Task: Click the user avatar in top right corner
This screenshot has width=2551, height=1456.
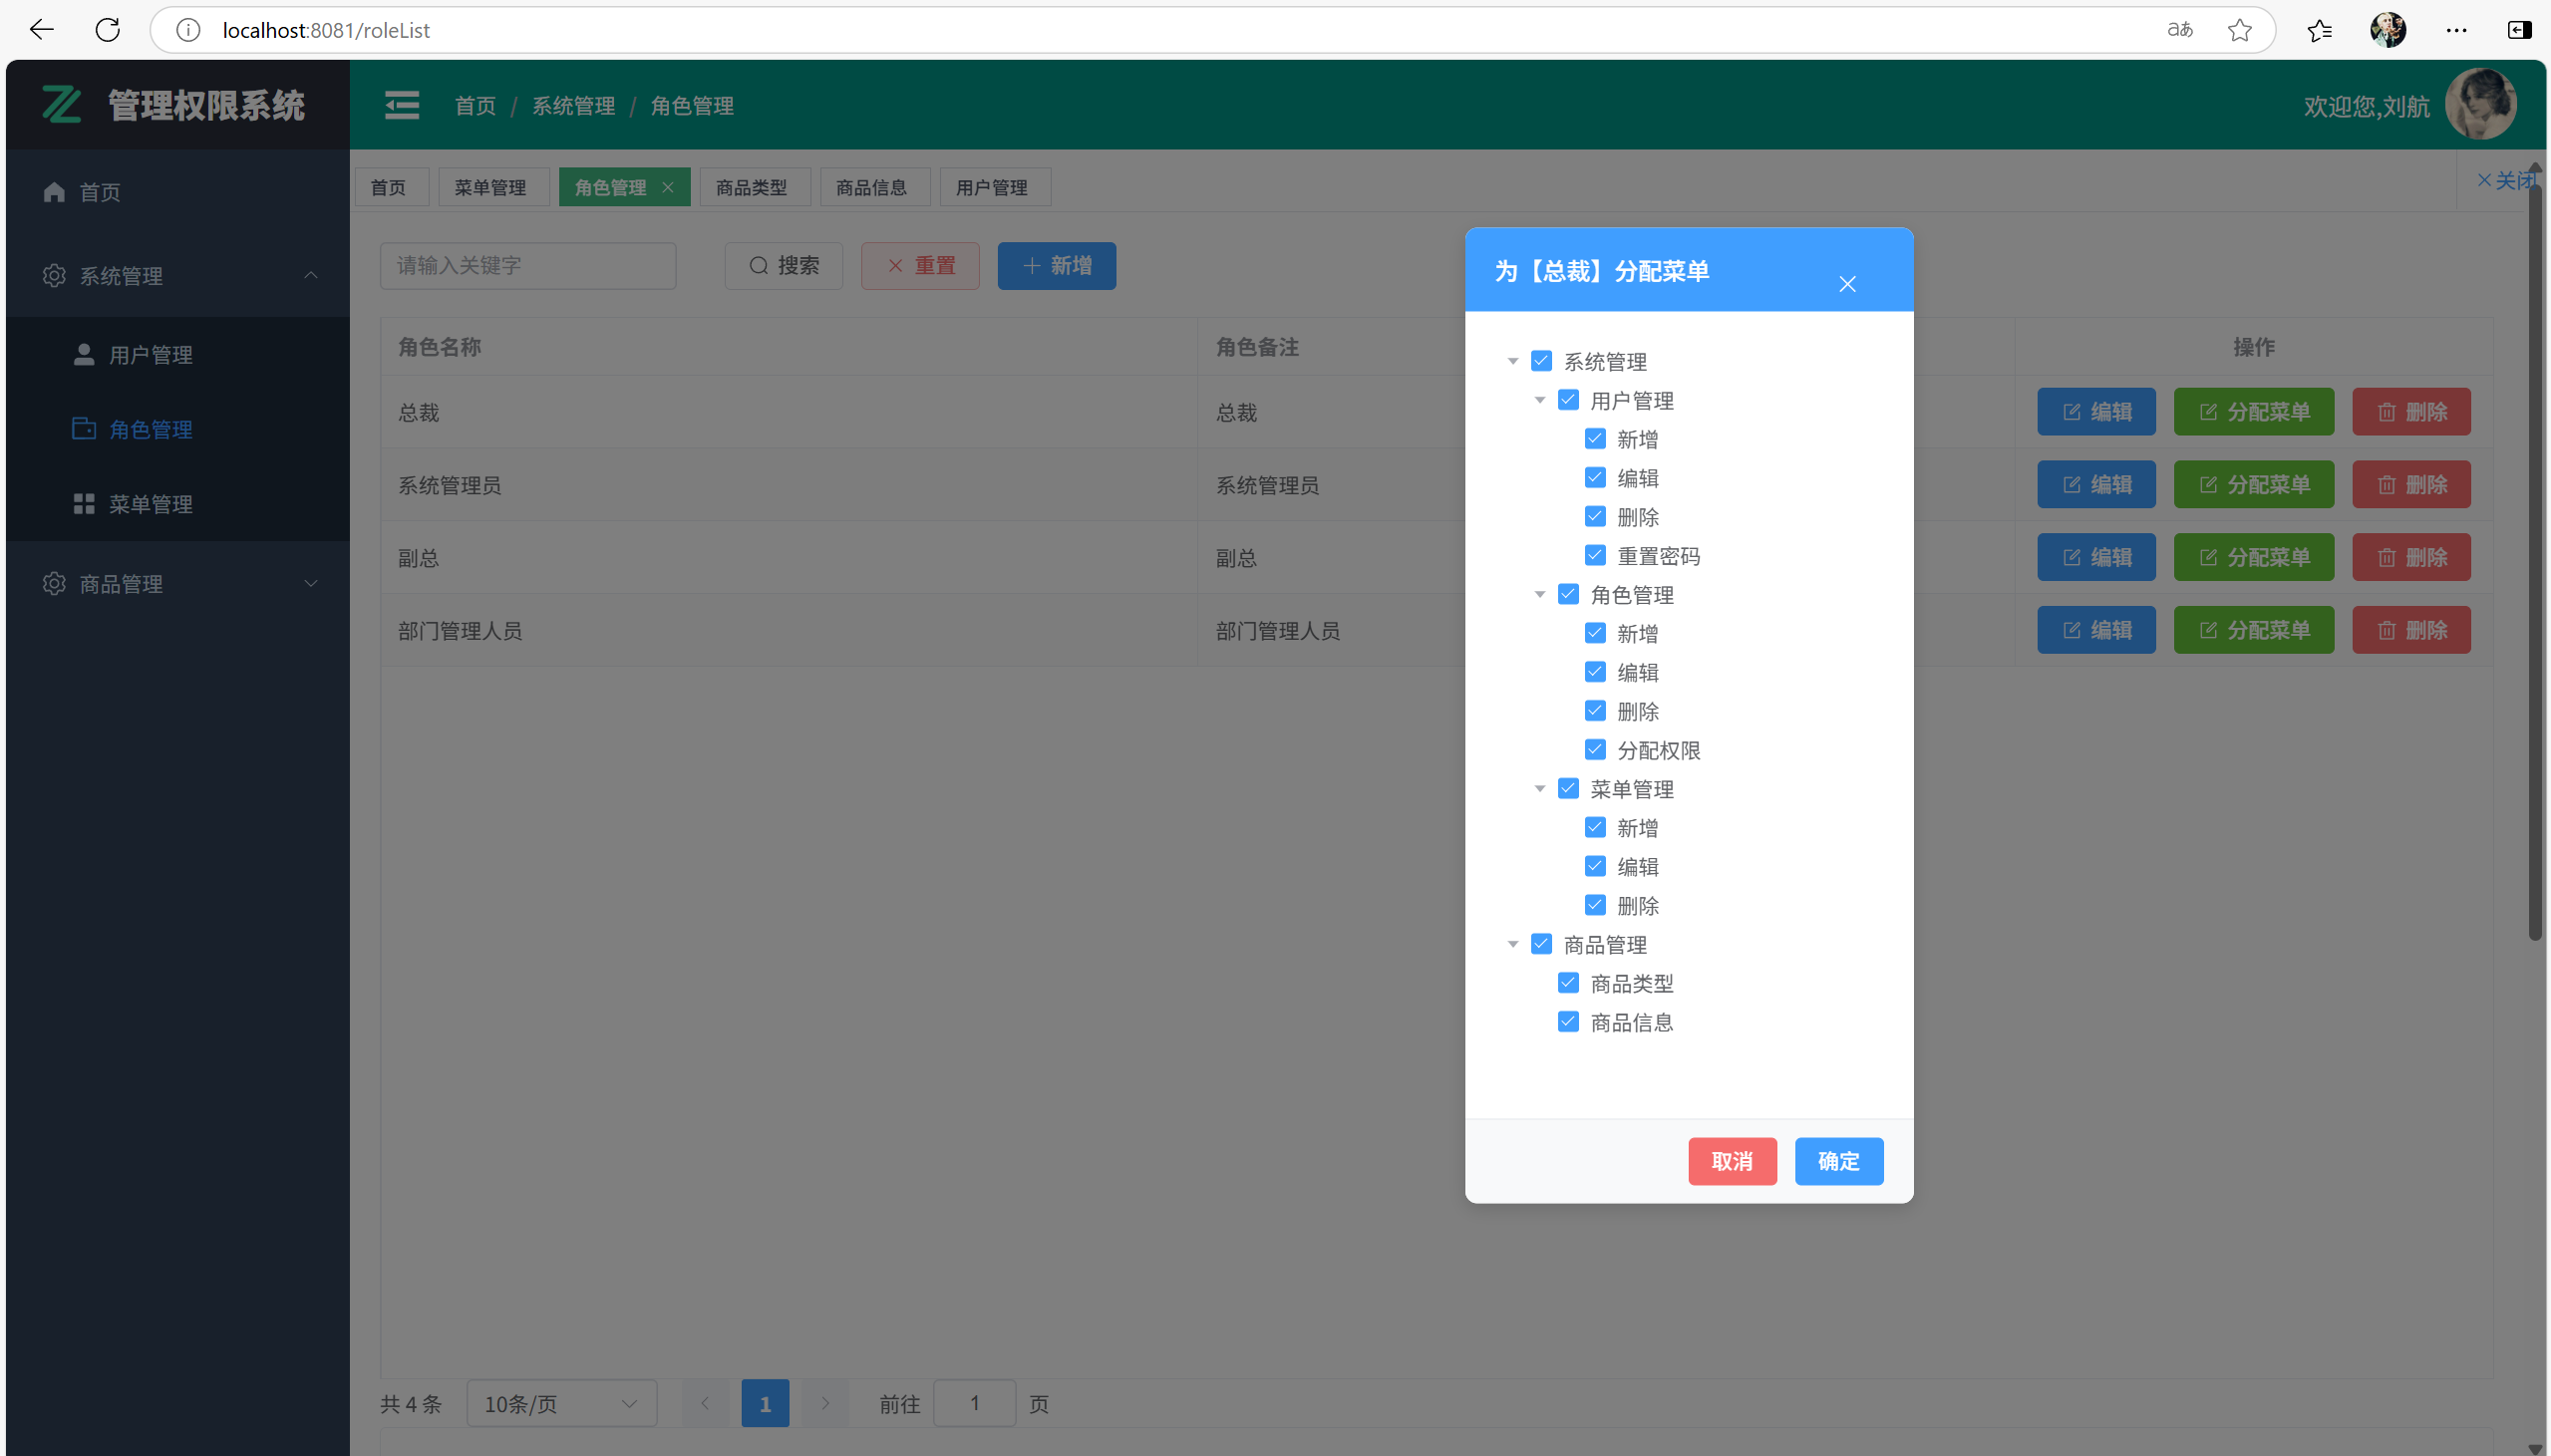Action: tap(2482, 103)
